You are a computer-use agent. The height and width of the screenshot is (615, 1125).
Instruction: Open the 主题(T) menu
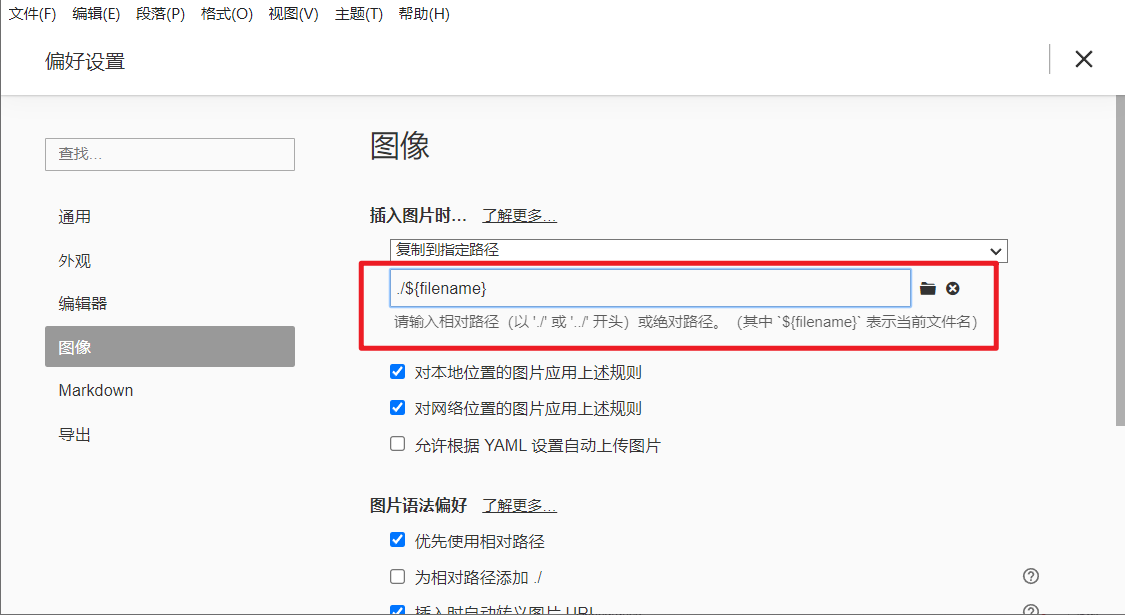359,14
